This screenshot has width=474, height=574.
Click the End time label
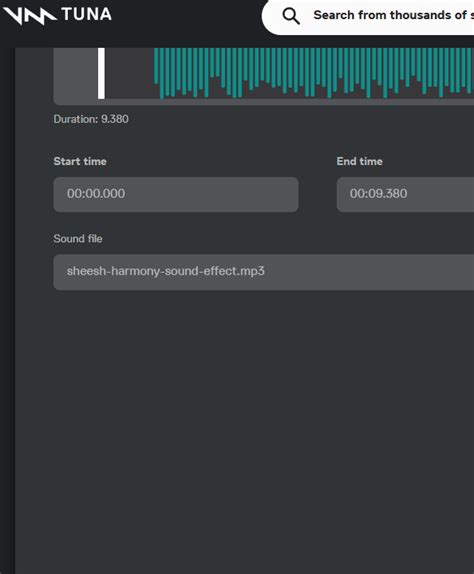[x=359, y=161]
